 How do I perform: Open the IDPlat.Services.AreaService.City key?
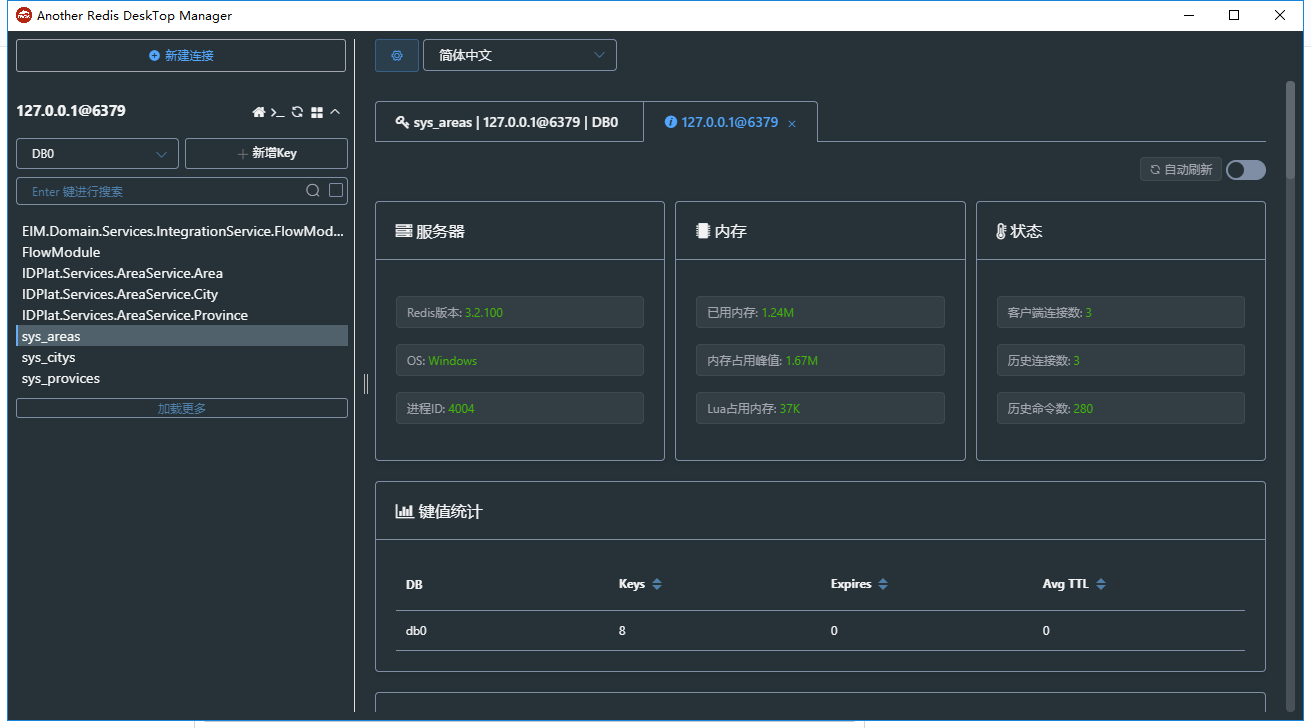pyautogui.click(x=182, y=294)
